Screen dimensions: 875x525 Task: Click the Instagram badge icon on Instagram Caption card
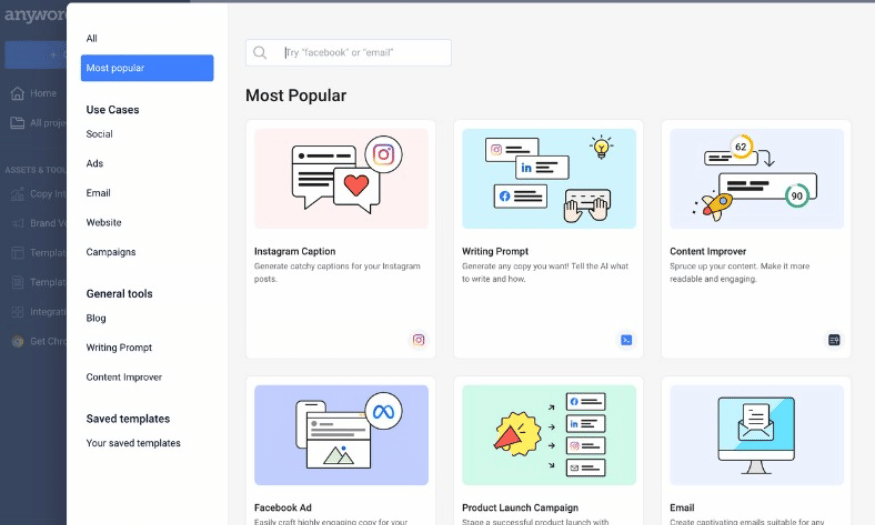419,340
